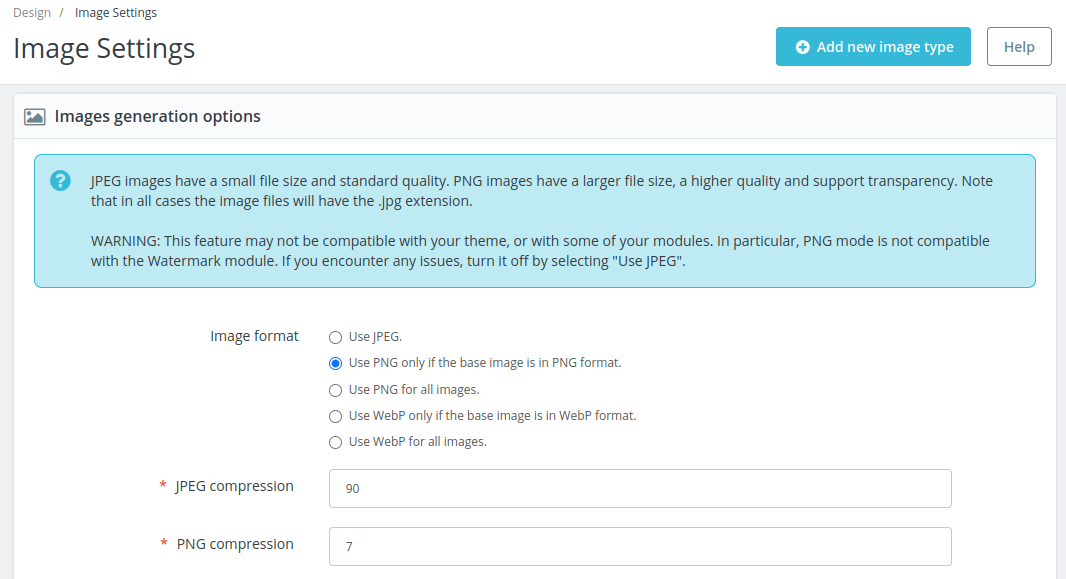
Task: Click the Image Settings breadcrumb
Action: (116, 13)
